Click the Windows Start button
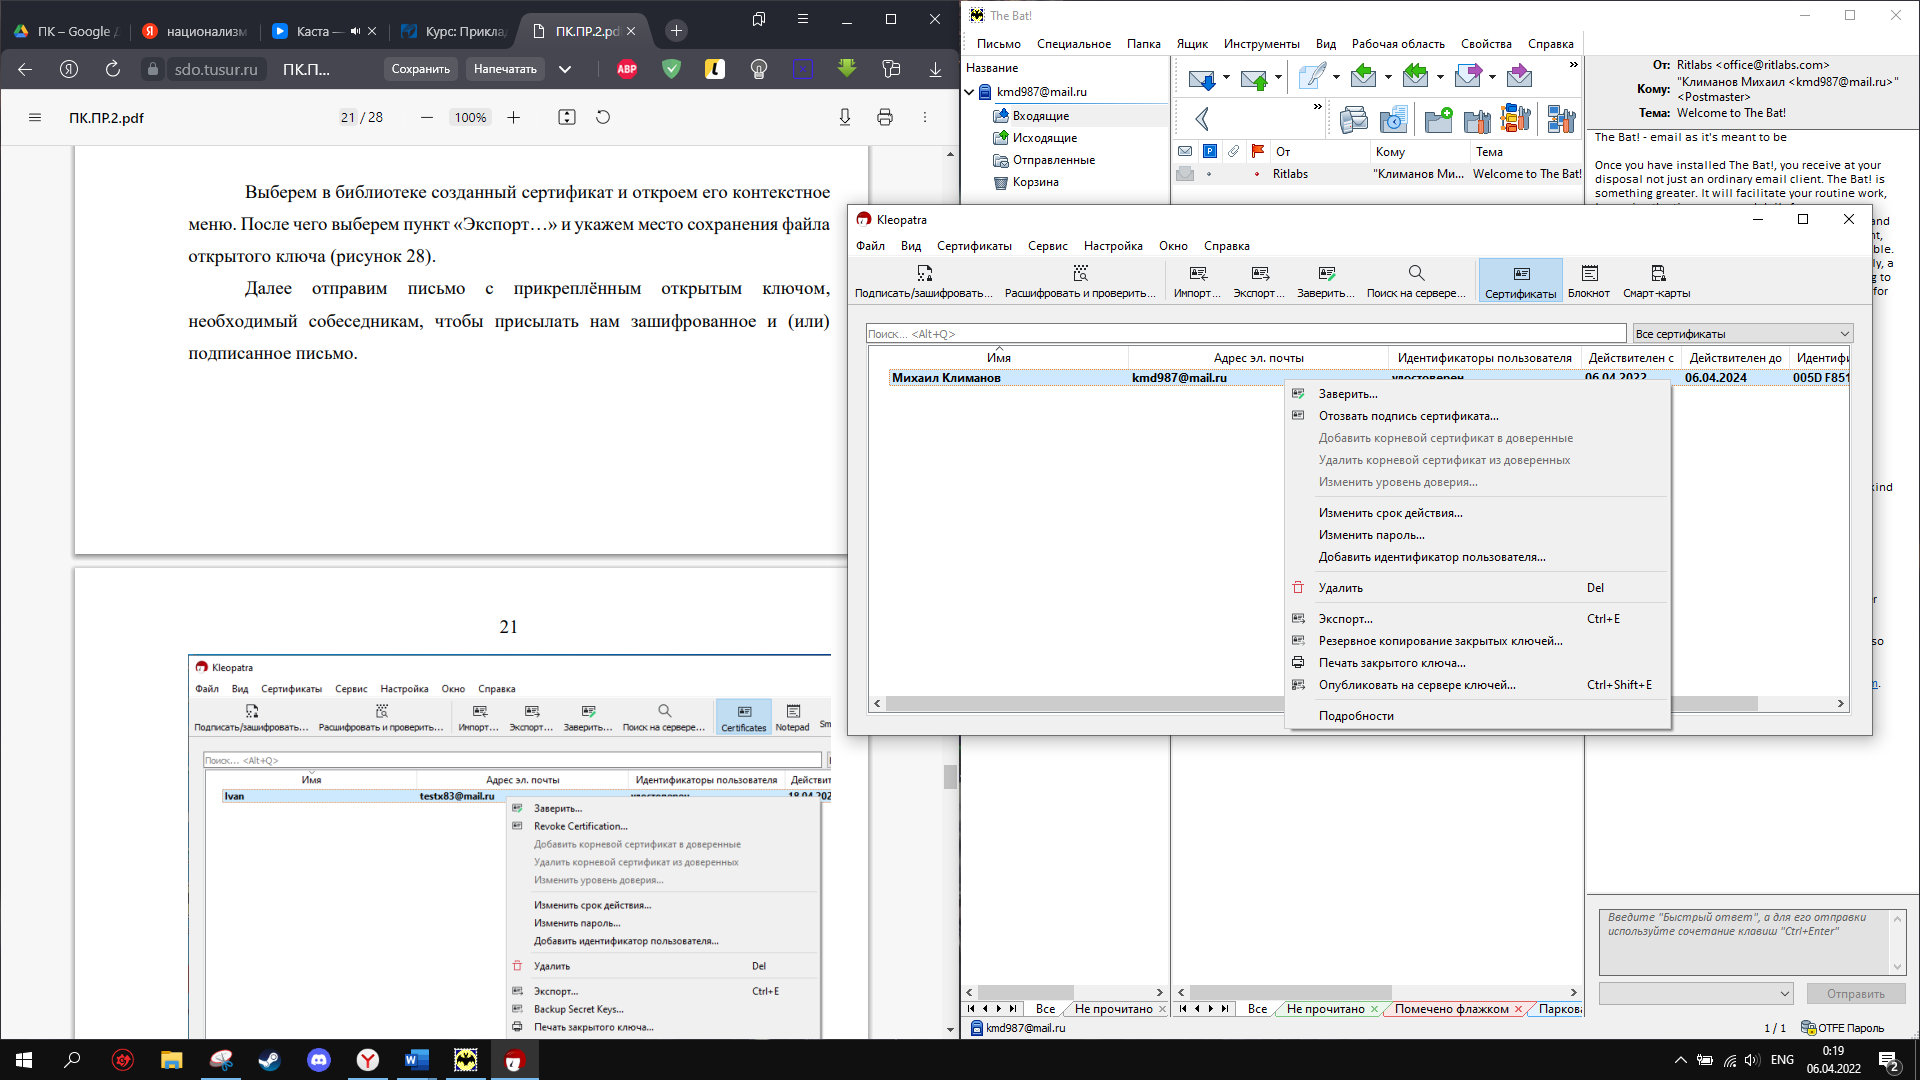Screen dimensions: 1920x1080 click(x=24, y=1060)
